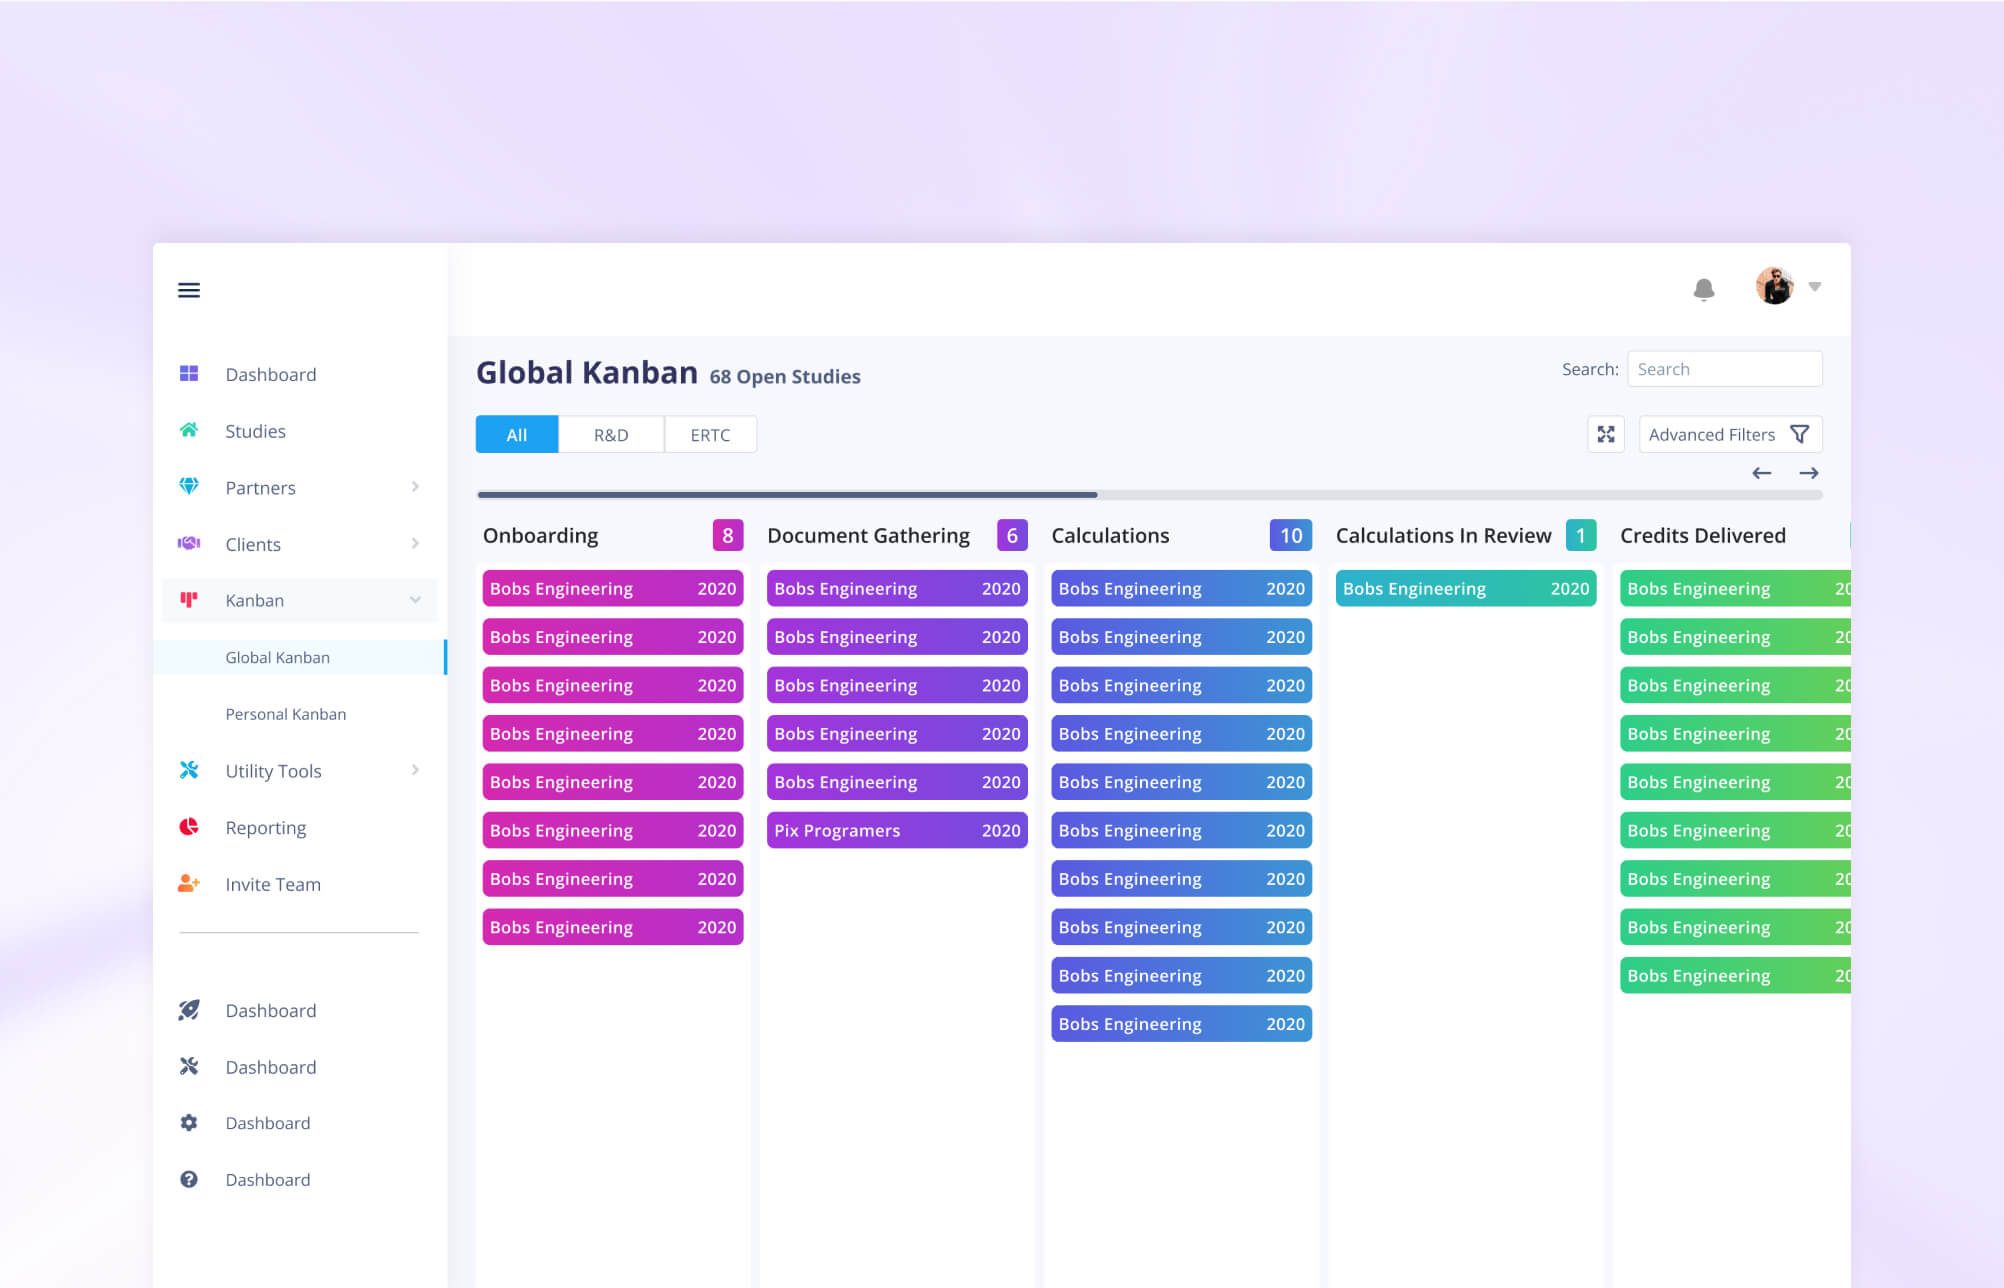Open first Bobs Engineering card in Credits Delivered
The image size is (2004, 1288).
(1735, 588)
